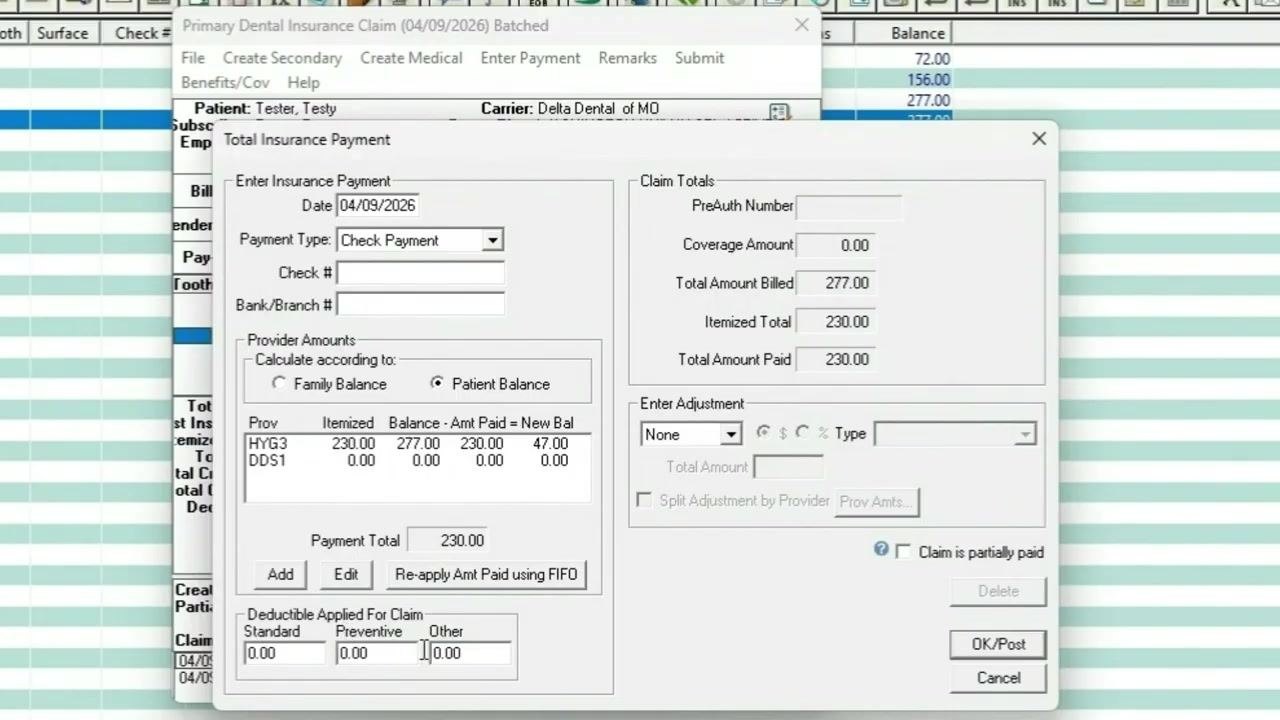Click the Itemized Total value 230.00
1280x720 pixels.
835,322
